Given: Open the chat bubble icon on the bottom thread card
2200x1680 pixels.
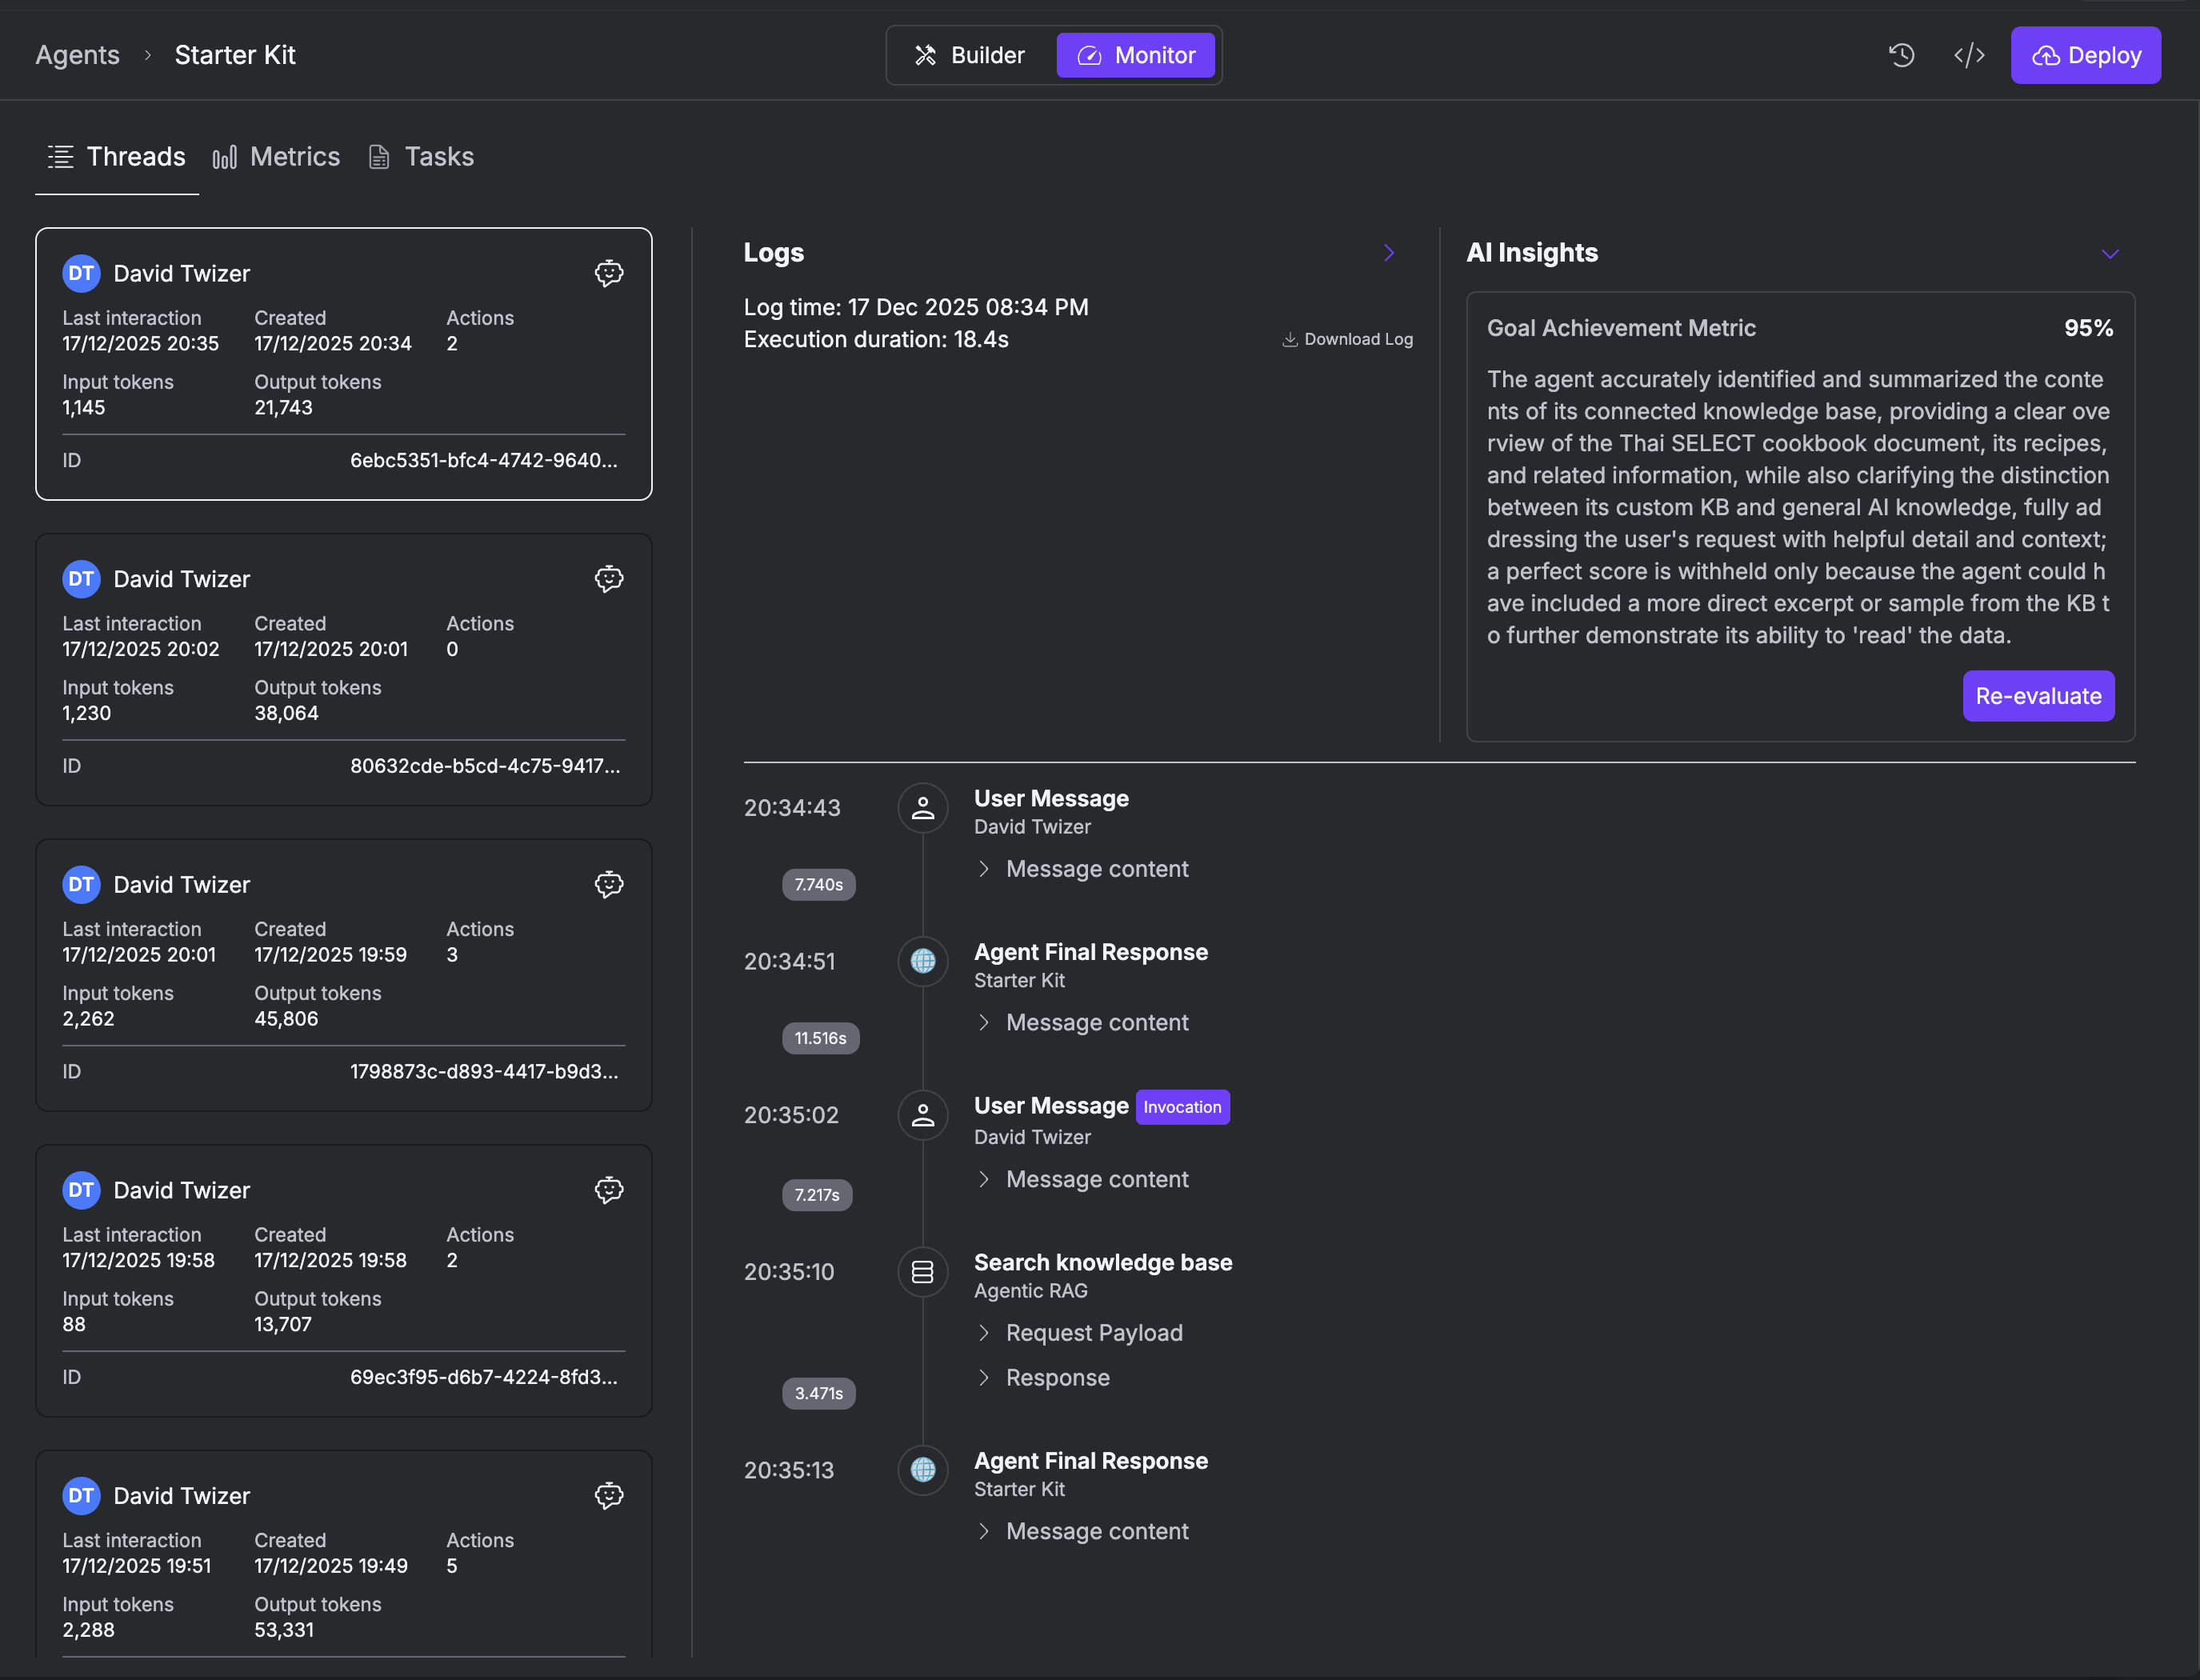Looking at the screenshot, I should pyautogui.click(x=609, y=1495).
